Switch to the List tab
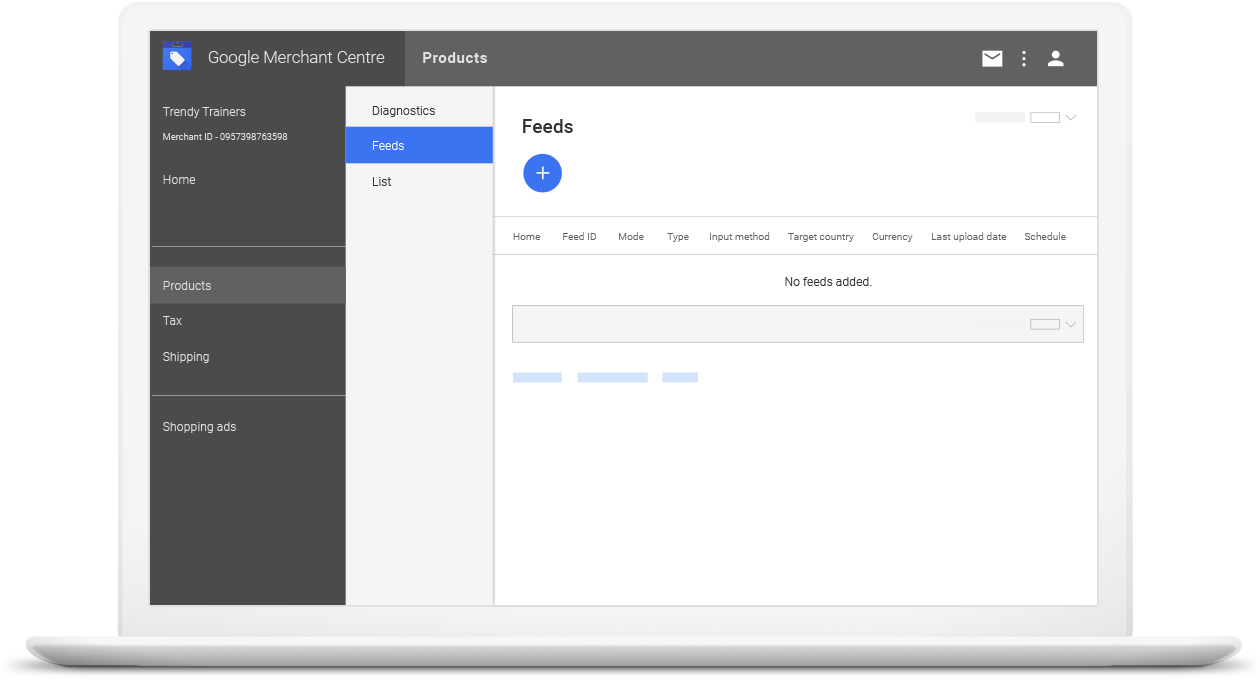This screenshot has height=694, width=1260. click(419, 181)
